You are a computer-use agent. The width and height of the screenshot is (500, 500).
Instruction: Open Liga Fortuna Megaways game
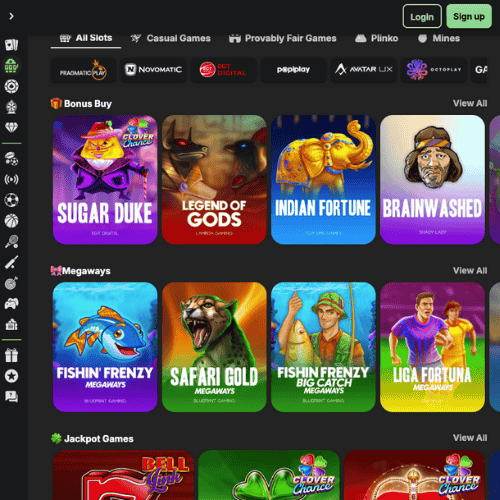click(x=432, y=347)
